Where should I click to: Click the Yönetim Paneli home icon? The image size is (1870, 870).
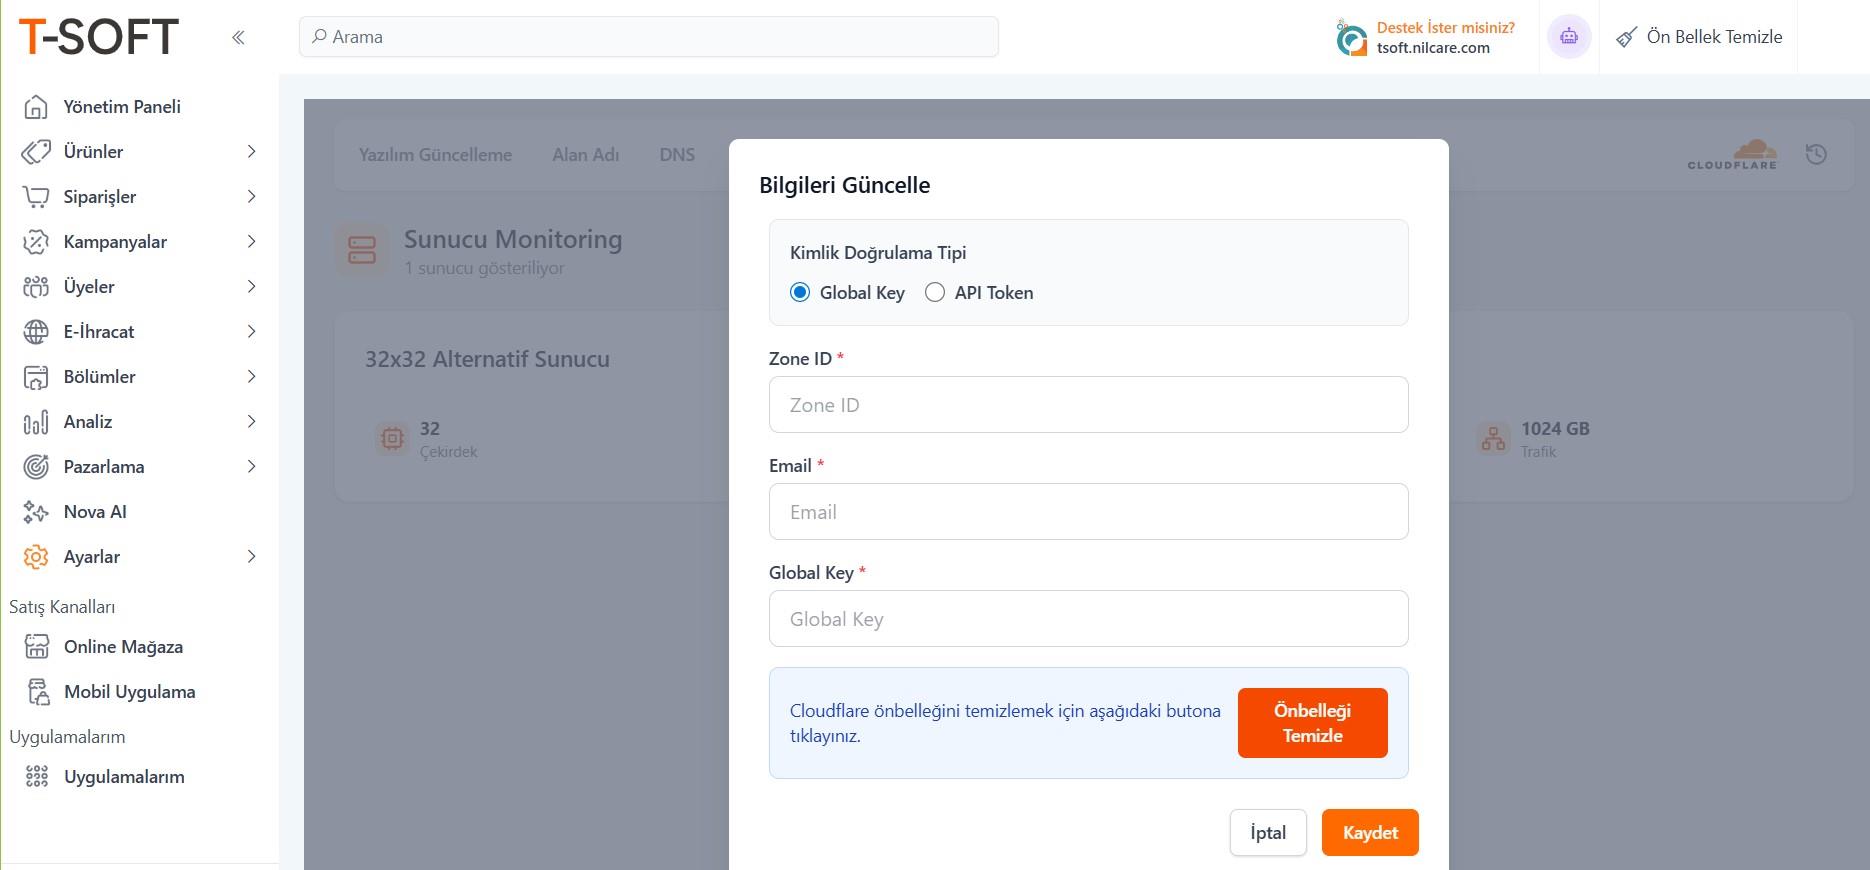click(36, 107)
